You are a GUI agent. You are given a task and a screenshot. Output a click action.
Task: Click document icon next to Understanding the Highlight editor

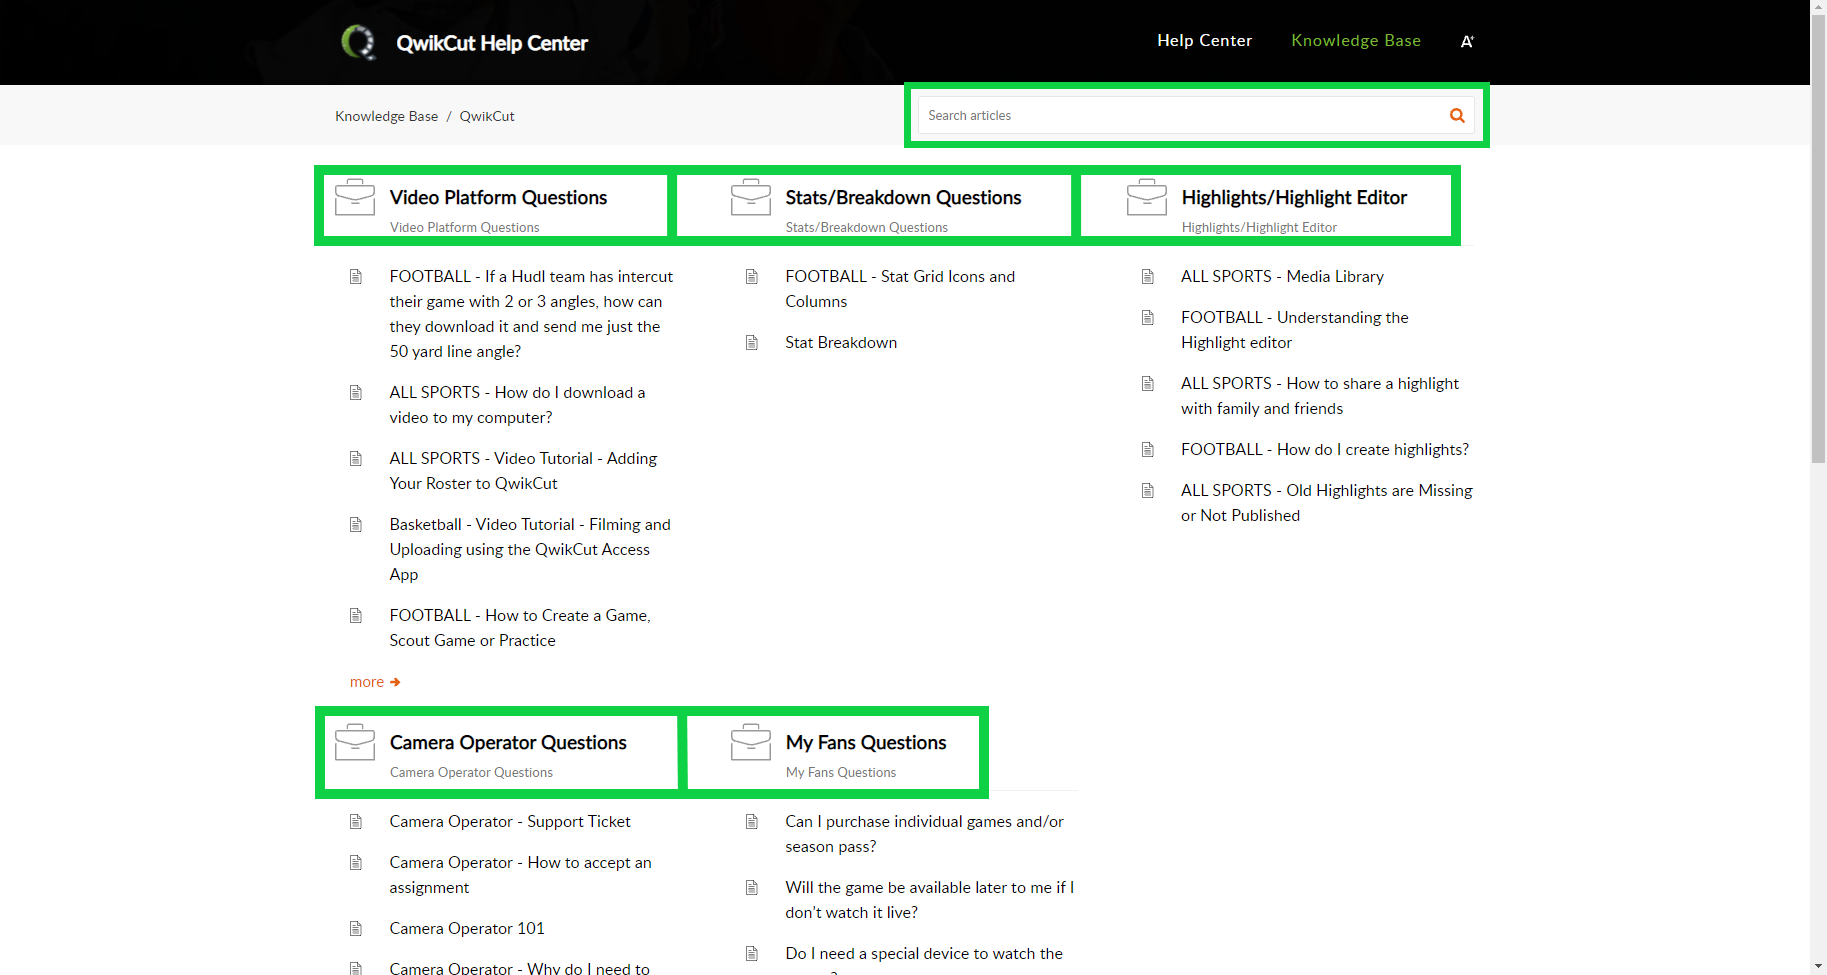tap(1148, 318)
